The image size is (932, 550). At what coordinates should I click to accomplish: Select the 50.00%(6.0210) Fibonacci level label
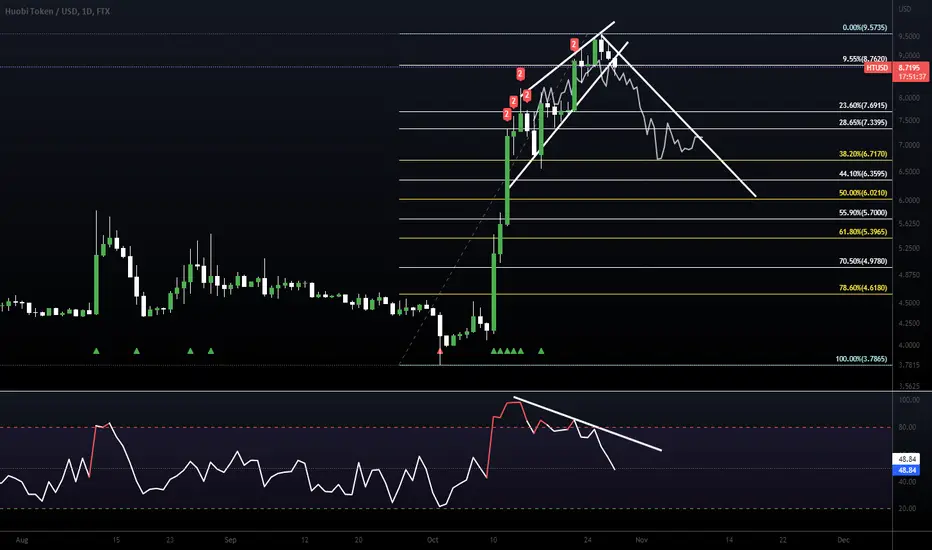[x=863, y=193]
